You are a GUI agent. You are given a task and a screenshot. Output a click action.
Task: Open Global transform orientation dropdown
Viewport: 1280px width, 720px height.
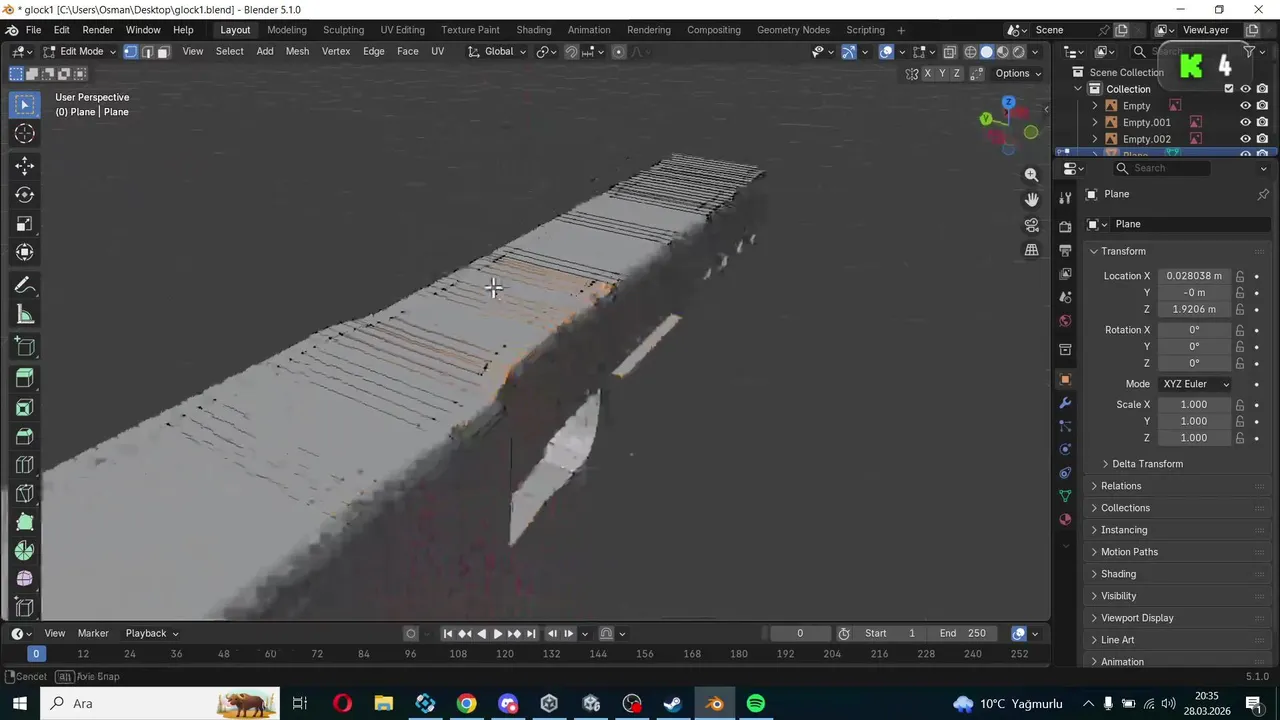tap(497, 52)
